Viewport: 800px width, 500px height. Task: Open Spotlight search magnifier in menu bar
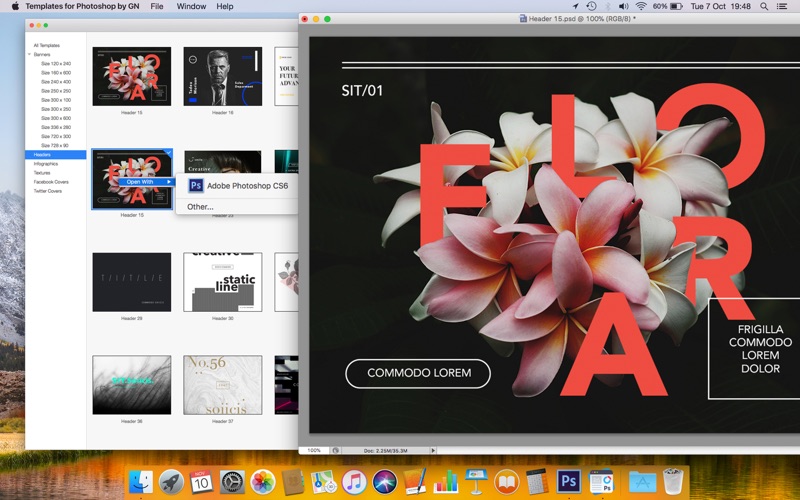click(x=764, y=6)
